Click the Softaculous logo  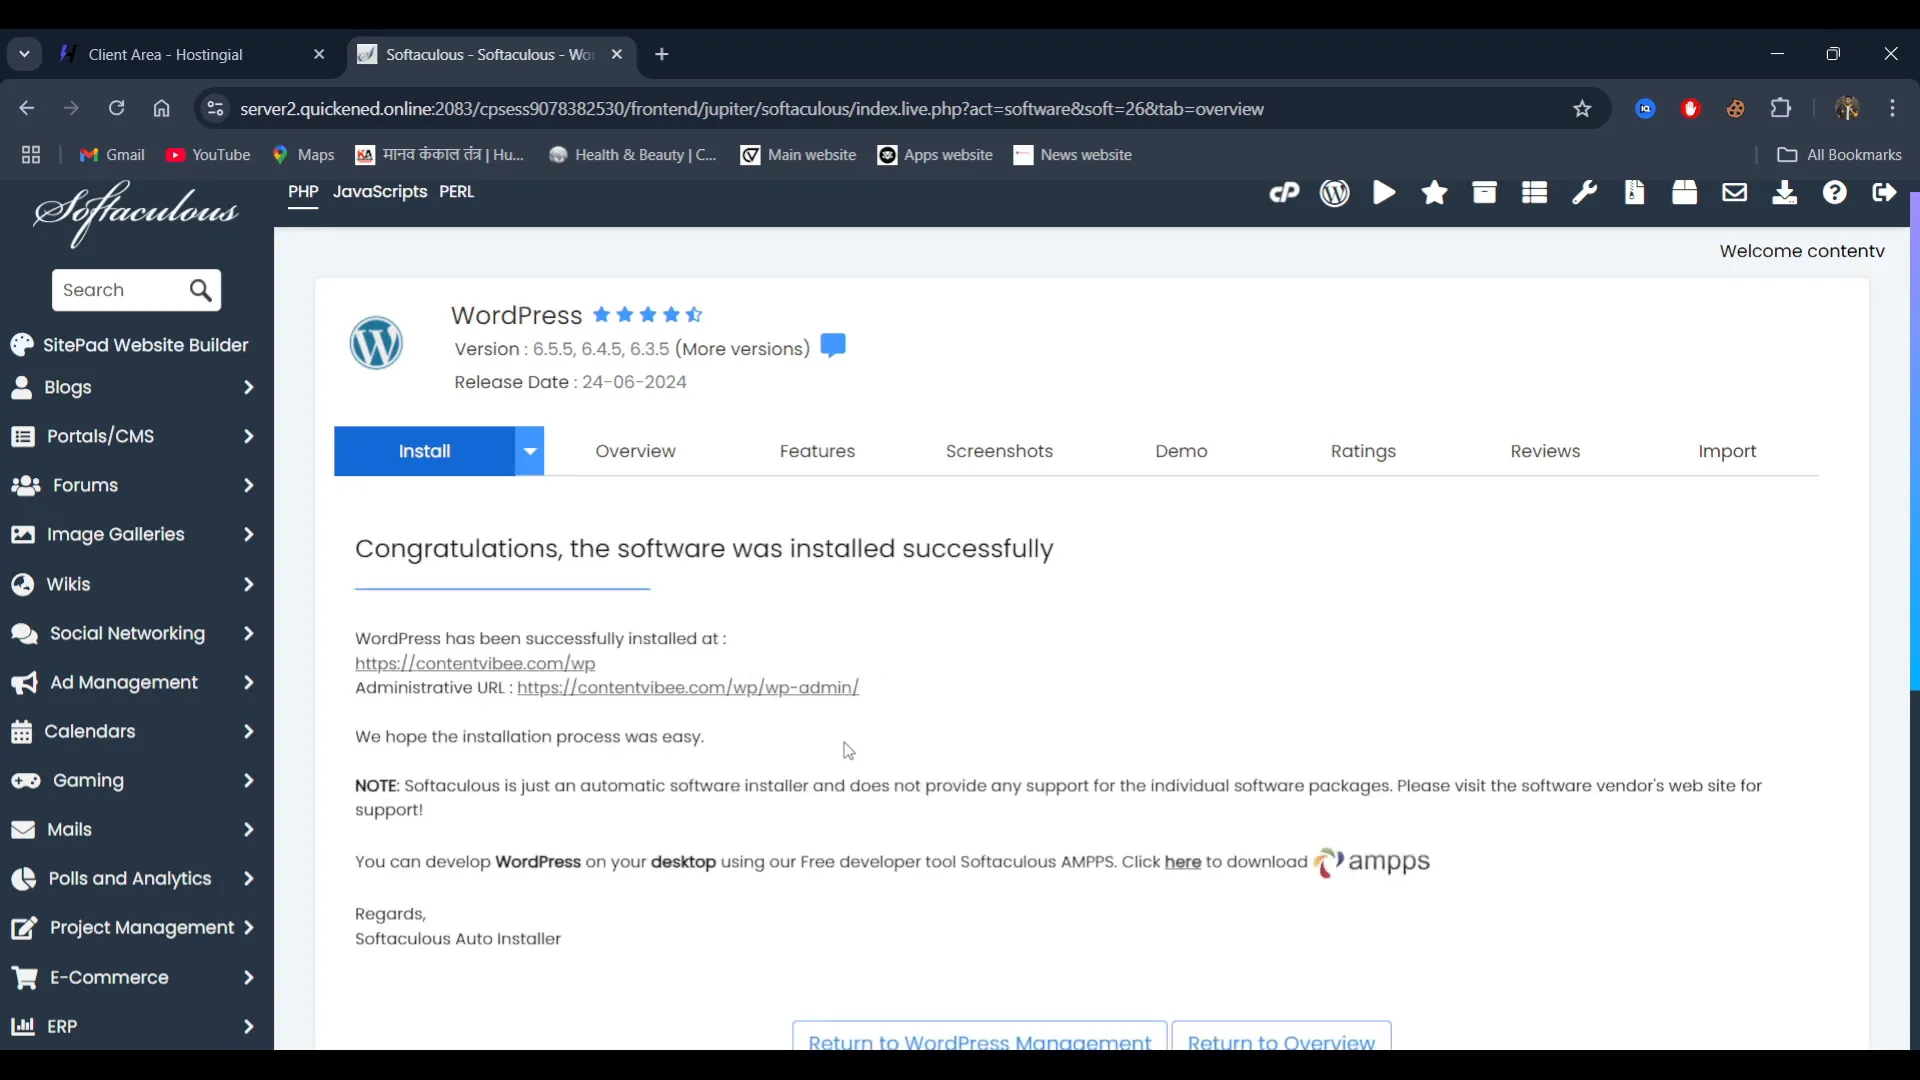point(136,213)
